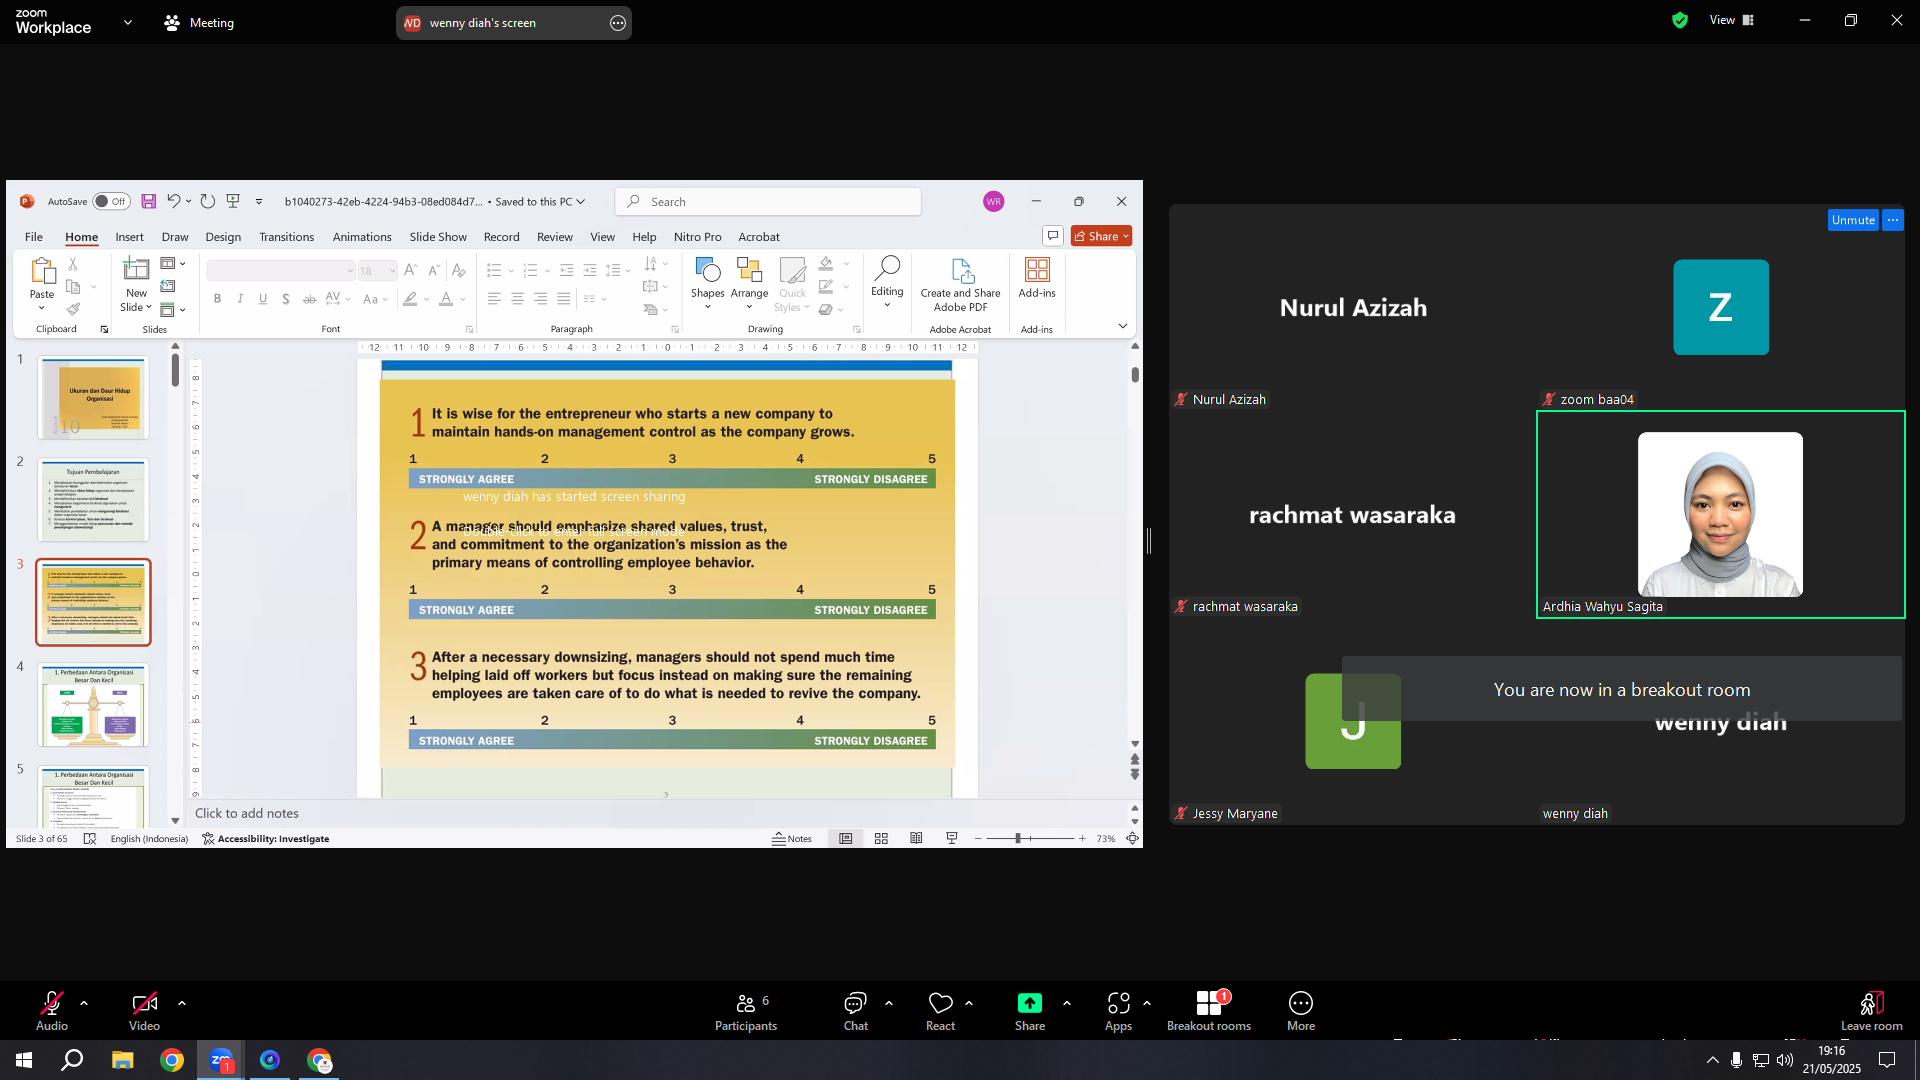Open the Zoom Workplace dropdown arrow
Image resolution: width=1920 pixels, height=1080 pixels.
tap(128, 22)
